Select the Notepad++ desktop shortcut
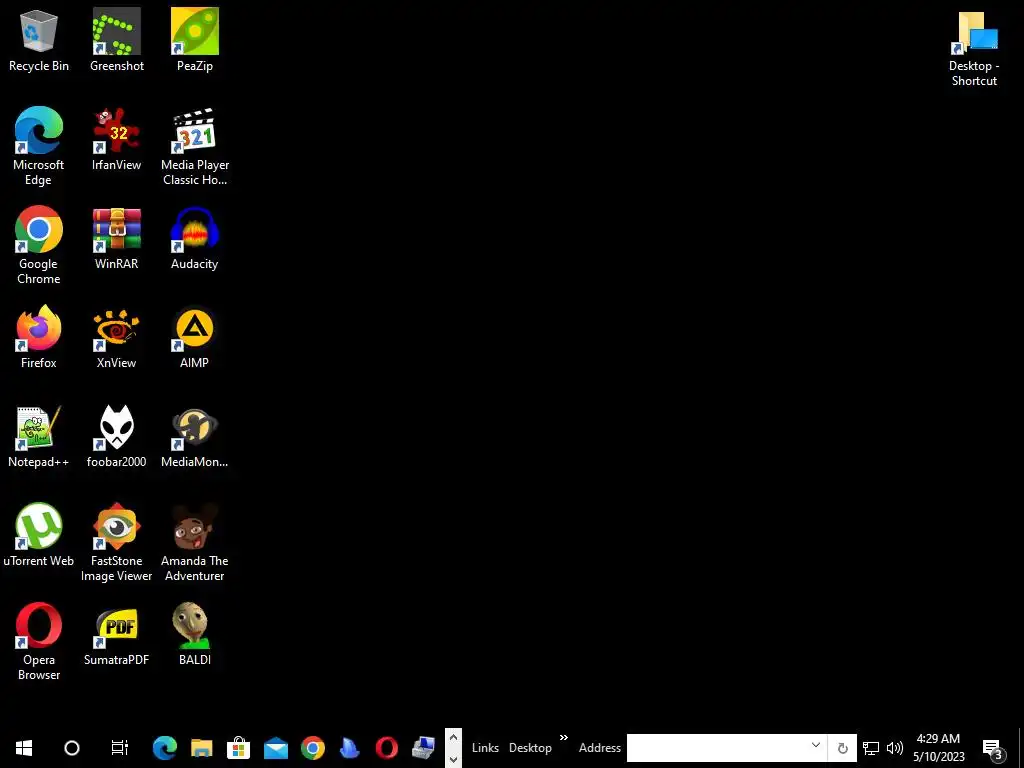 point(39,437)
